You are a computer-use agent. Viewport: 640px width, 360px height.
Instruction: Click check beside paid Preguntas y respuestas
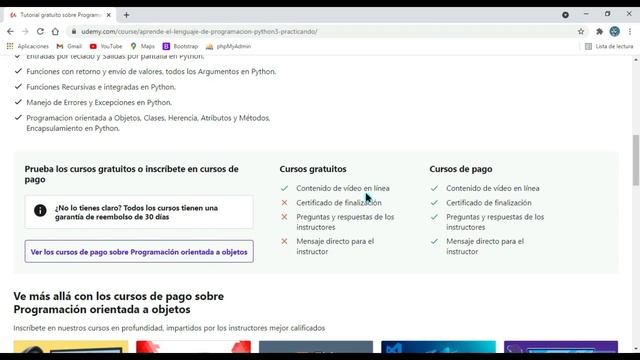[434, 217]
